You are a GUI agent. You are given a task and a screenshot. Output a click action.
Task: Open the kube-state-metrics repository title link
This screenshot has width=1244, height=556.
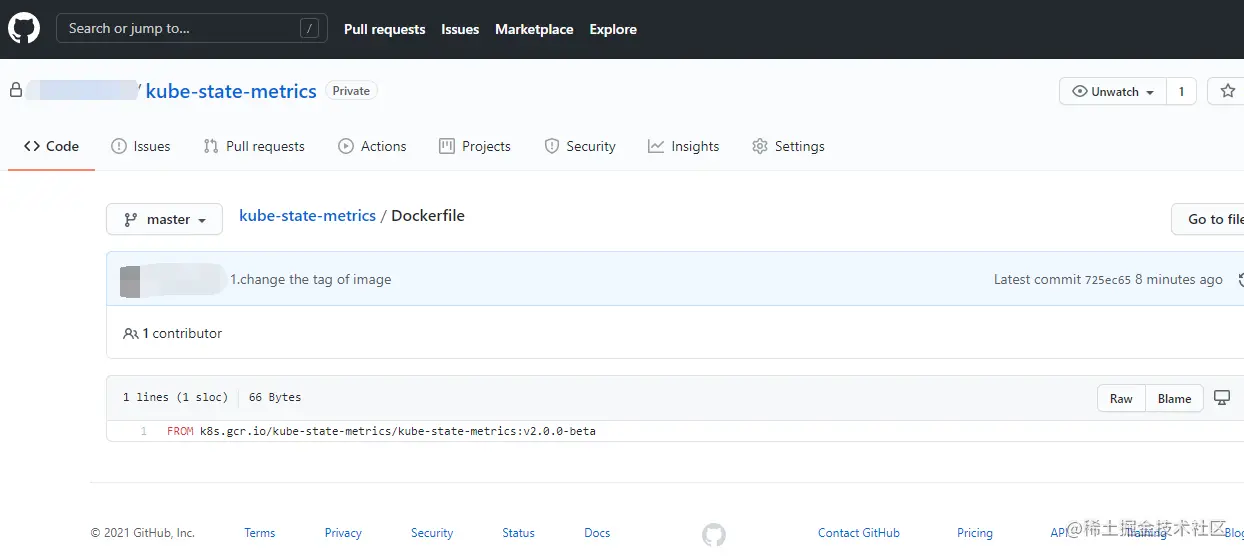click(231, 91)
